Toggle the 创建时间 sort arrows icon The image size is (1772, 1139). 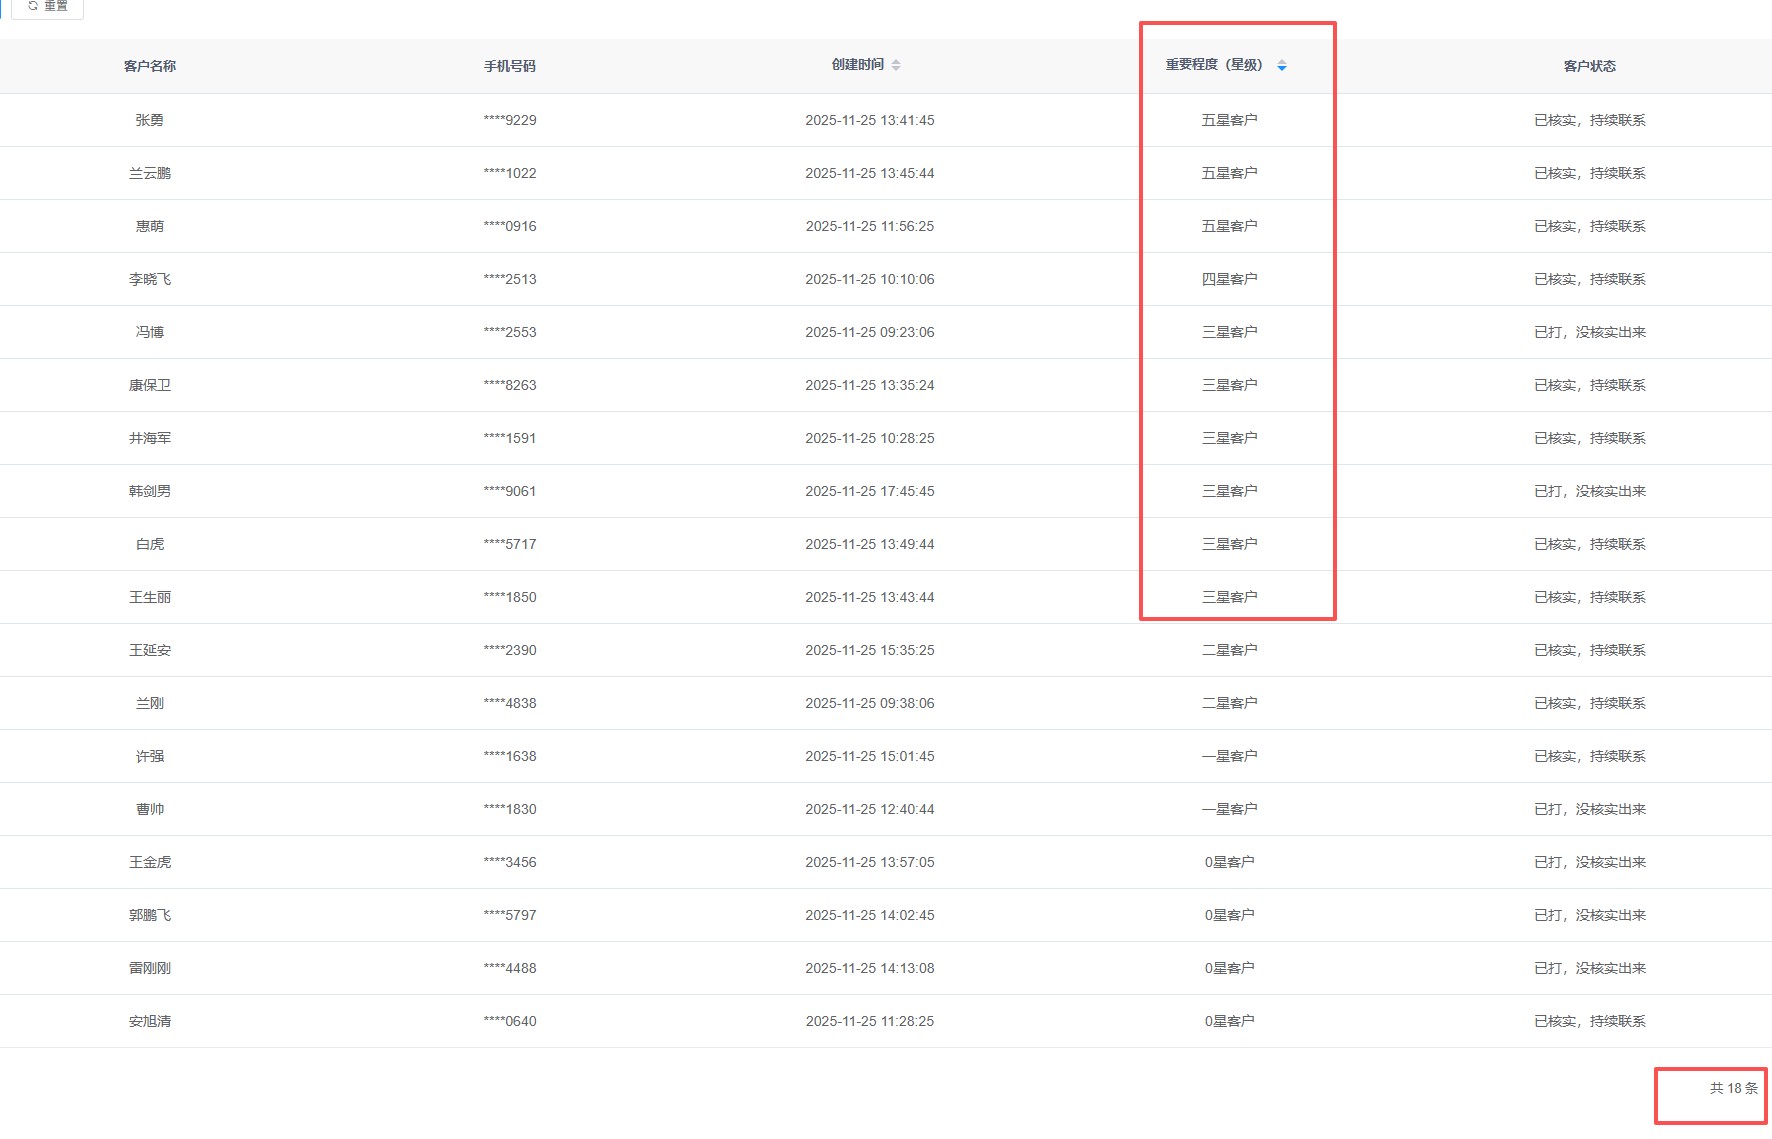[x=896, y=65]
